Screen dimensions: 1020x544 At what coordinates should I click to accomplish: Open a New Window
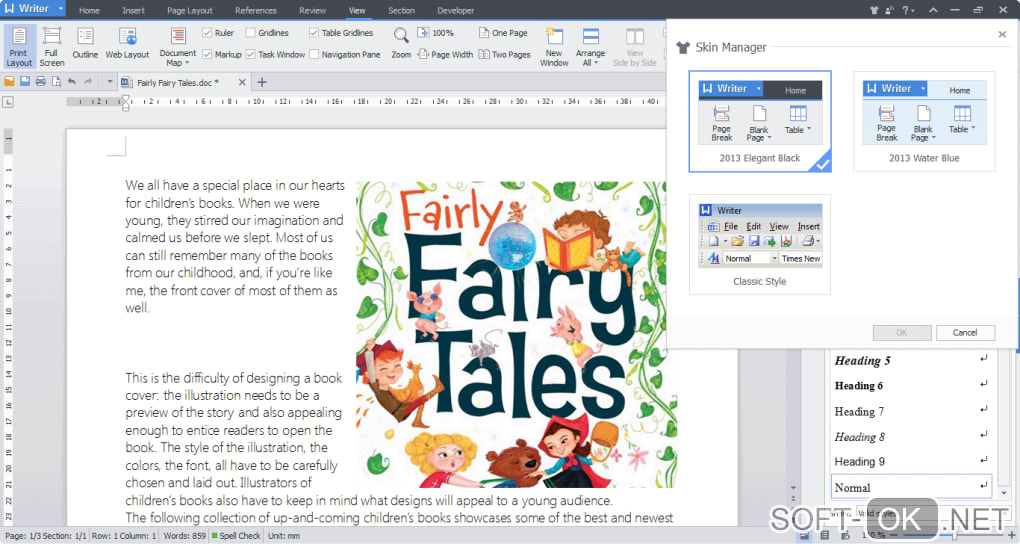click(554, 45)
